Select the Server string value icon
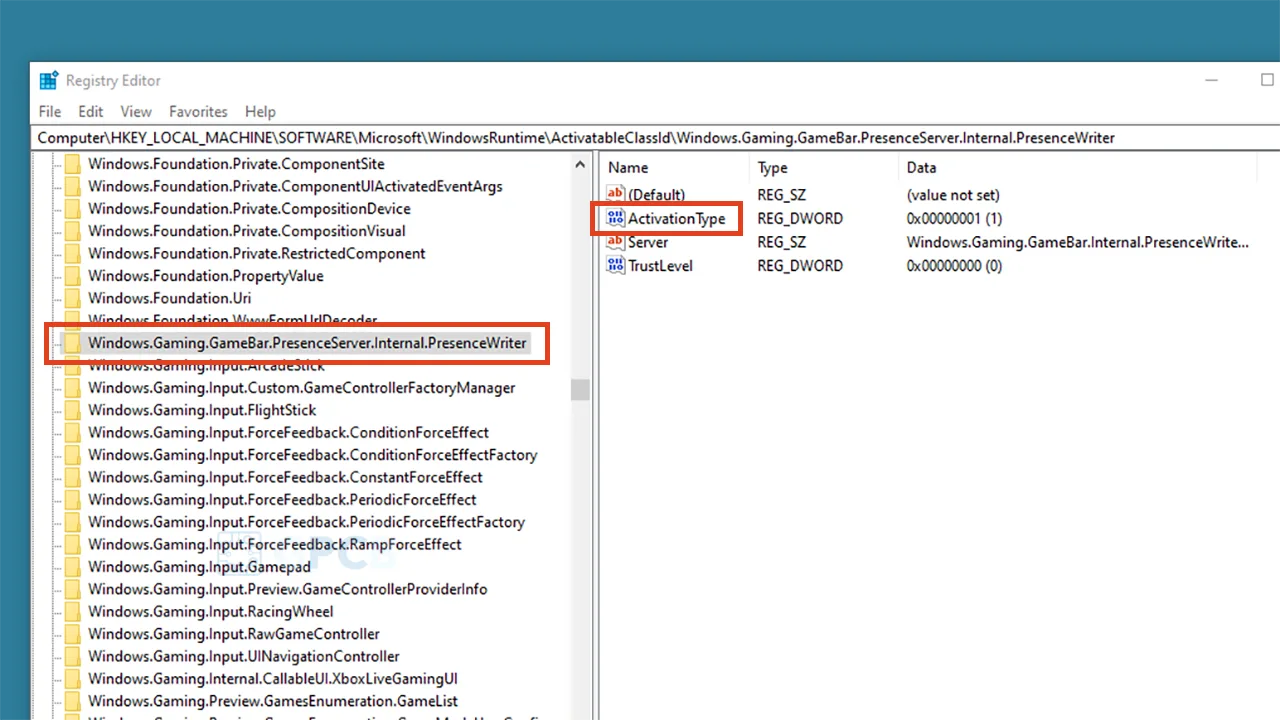1280x720 pixels. (616, 242)
